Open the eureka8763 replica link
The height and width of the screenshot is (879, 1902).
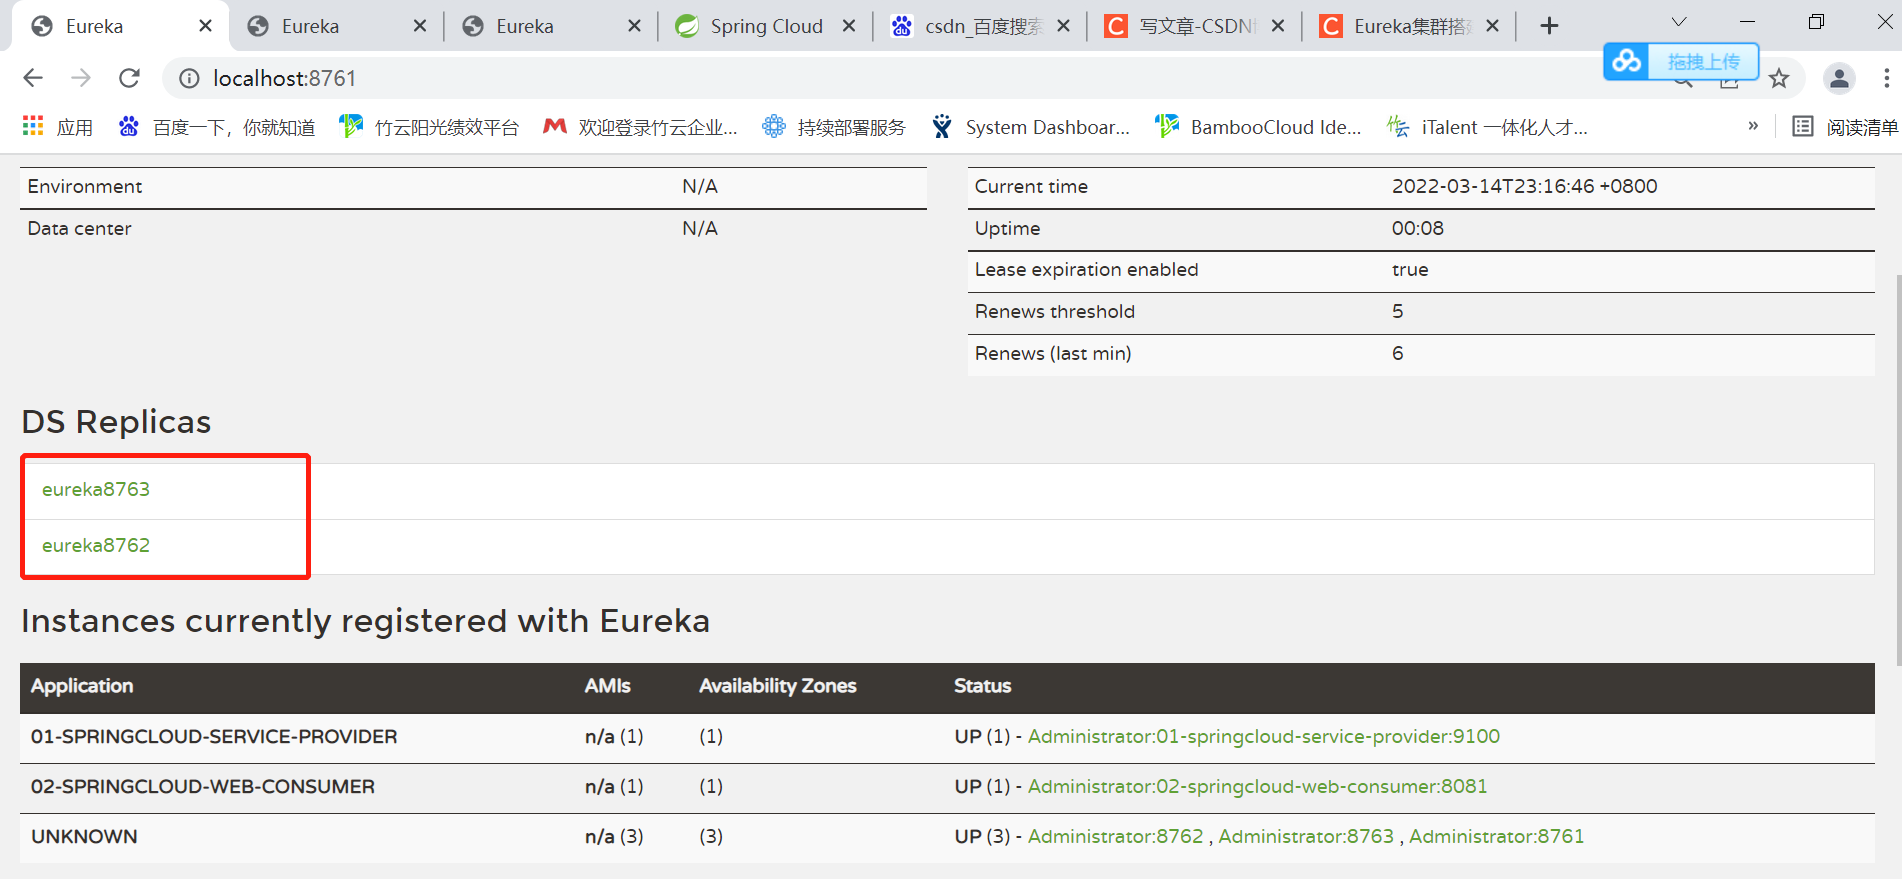[96, 489]
